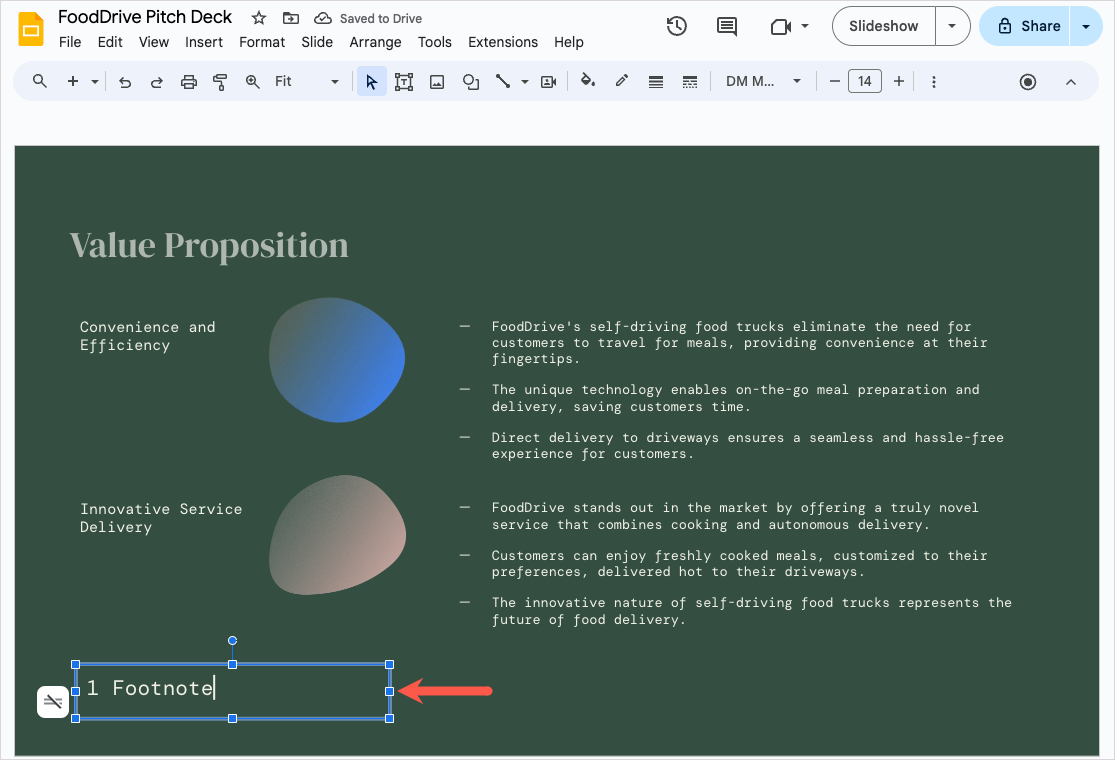Open the Arrange menu
The image size is (1115, 760).
pos(375,42)
